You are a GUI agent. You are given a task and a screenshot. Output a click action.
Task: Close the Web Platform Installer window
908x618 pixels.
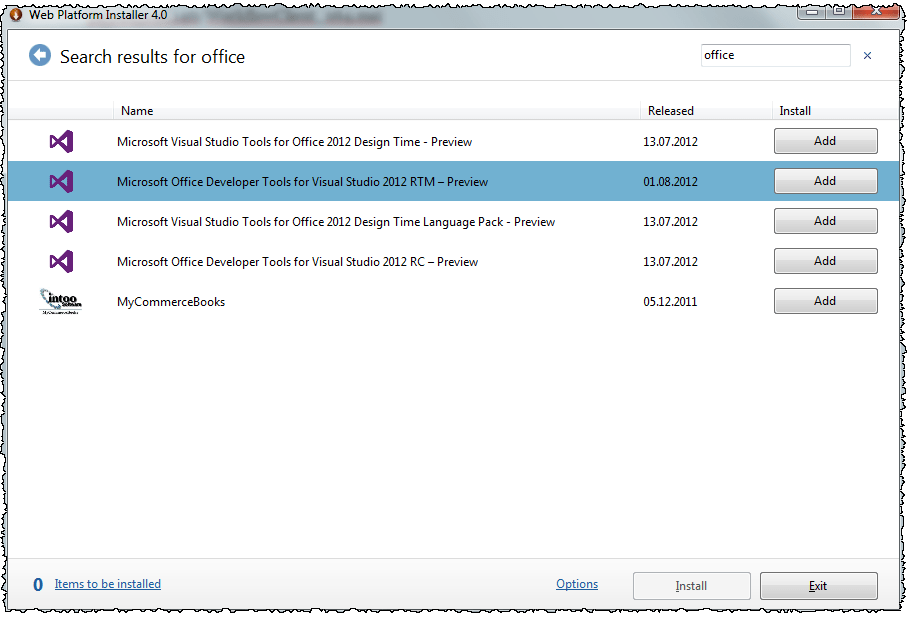coord(876,12)
